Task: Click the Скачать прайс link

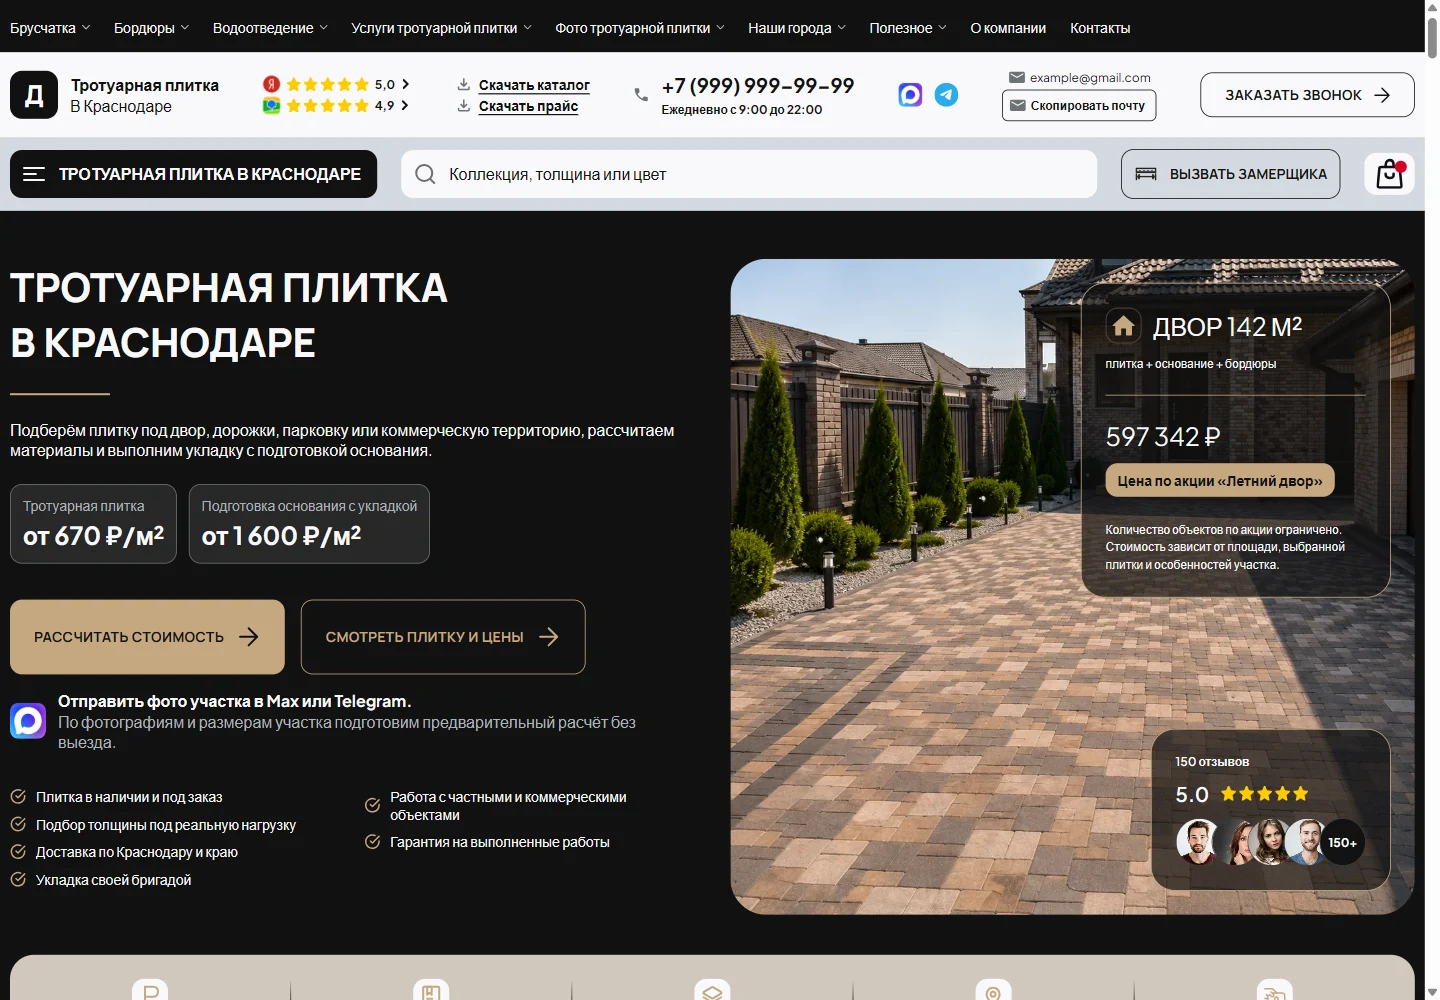Action: click(x=528, y=106)
